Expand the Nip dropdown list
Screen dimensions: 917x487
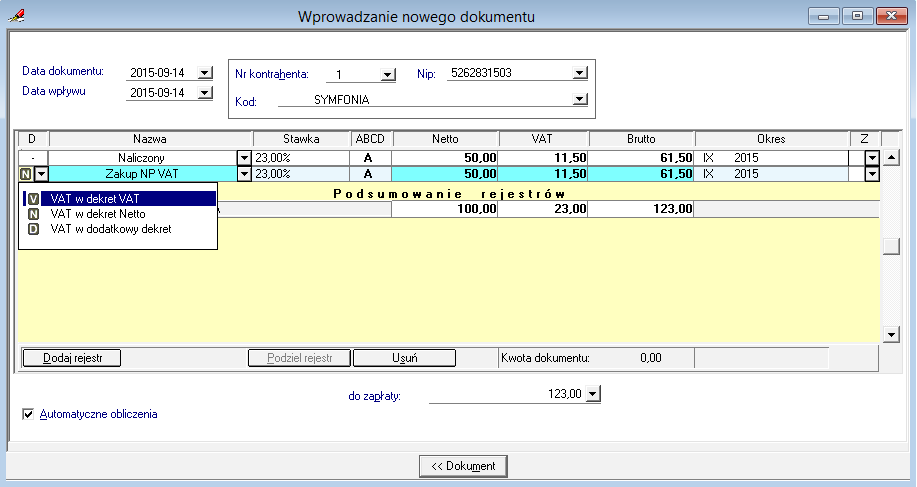(x=580, y=73)
